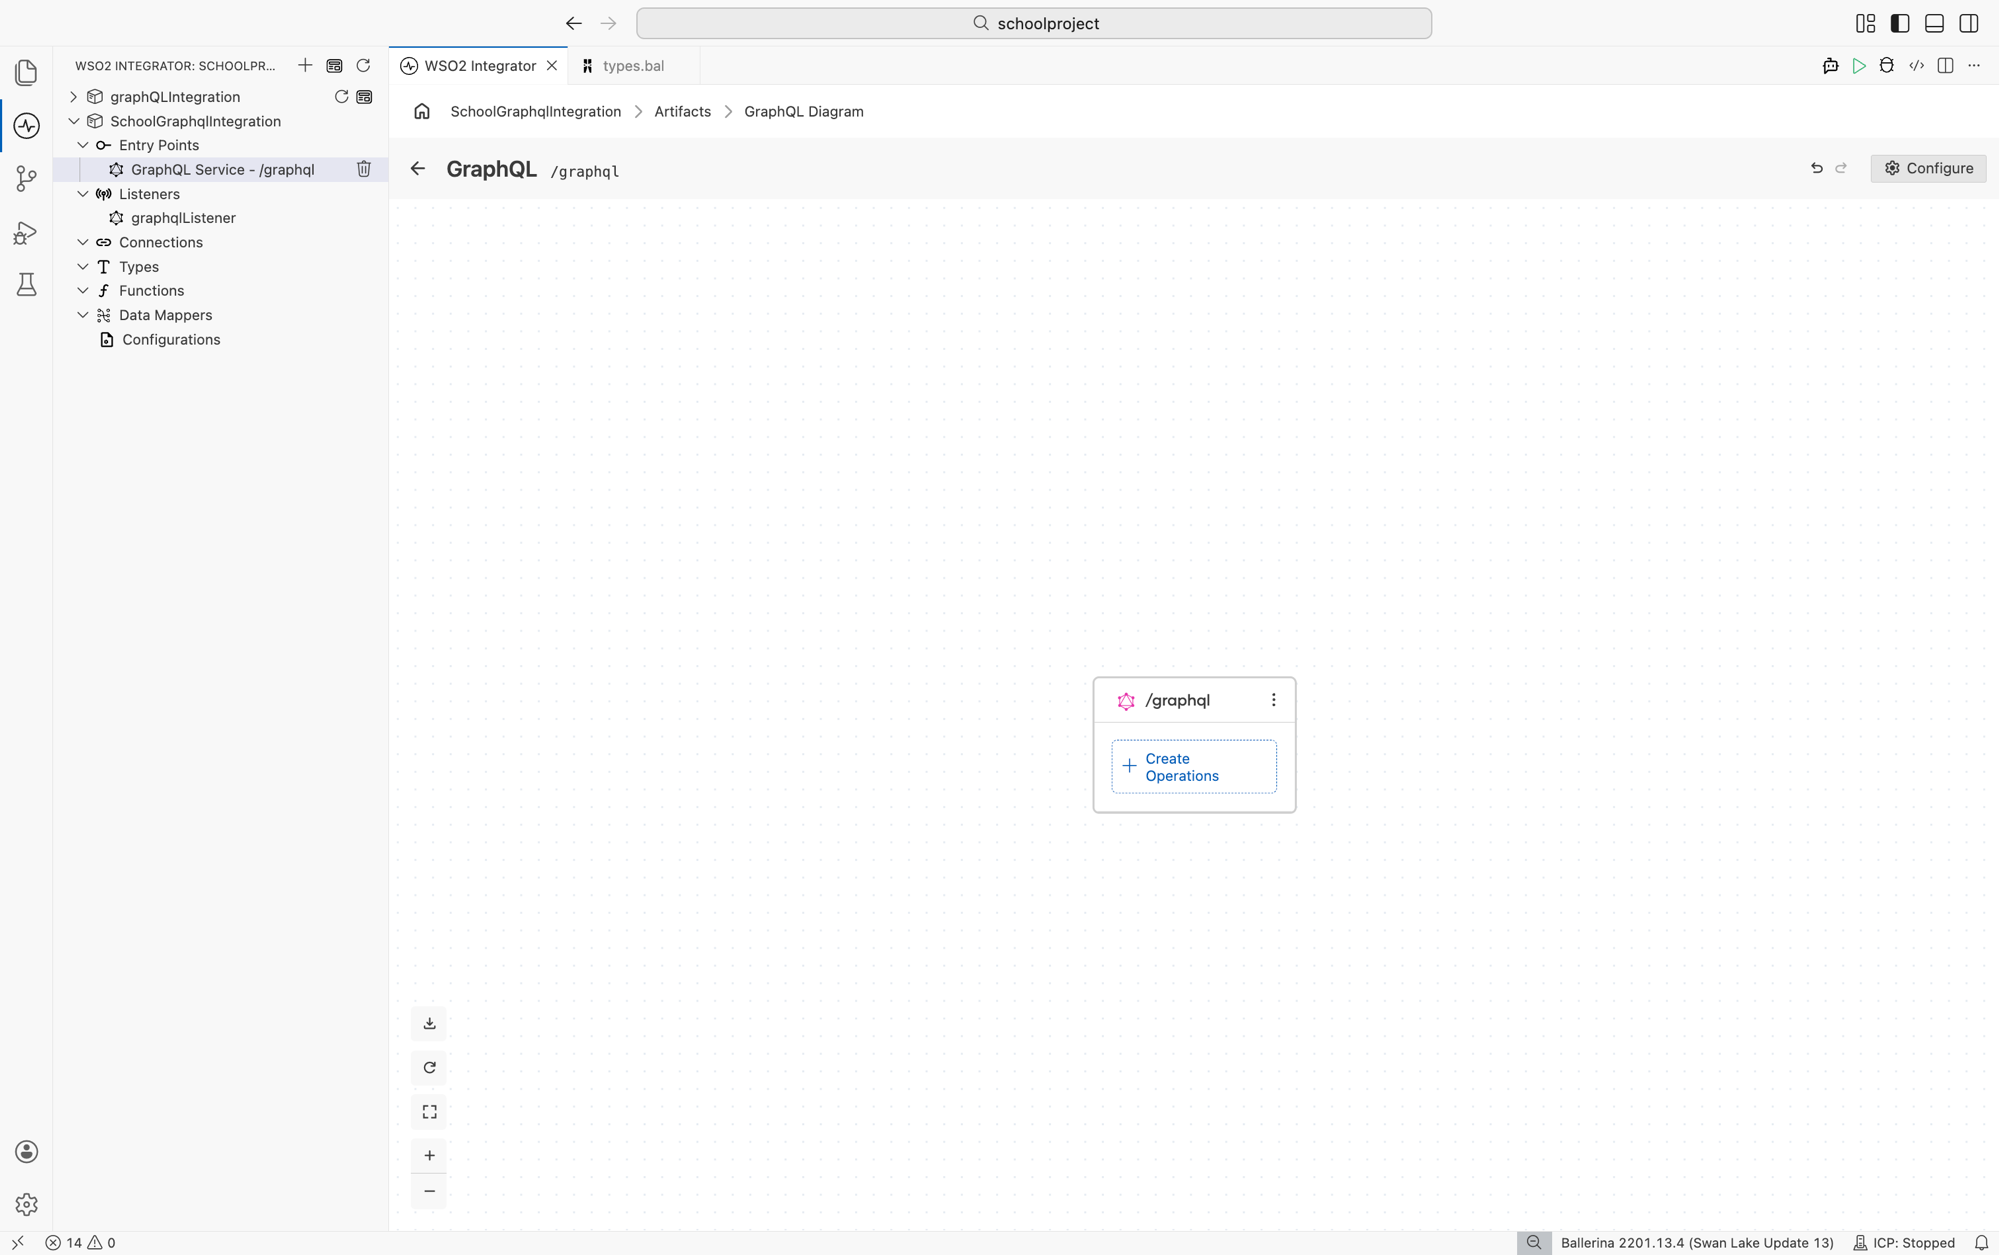Redo the diagram change
Screen dimensions: 2000x1255
(x=1841, y=169)
